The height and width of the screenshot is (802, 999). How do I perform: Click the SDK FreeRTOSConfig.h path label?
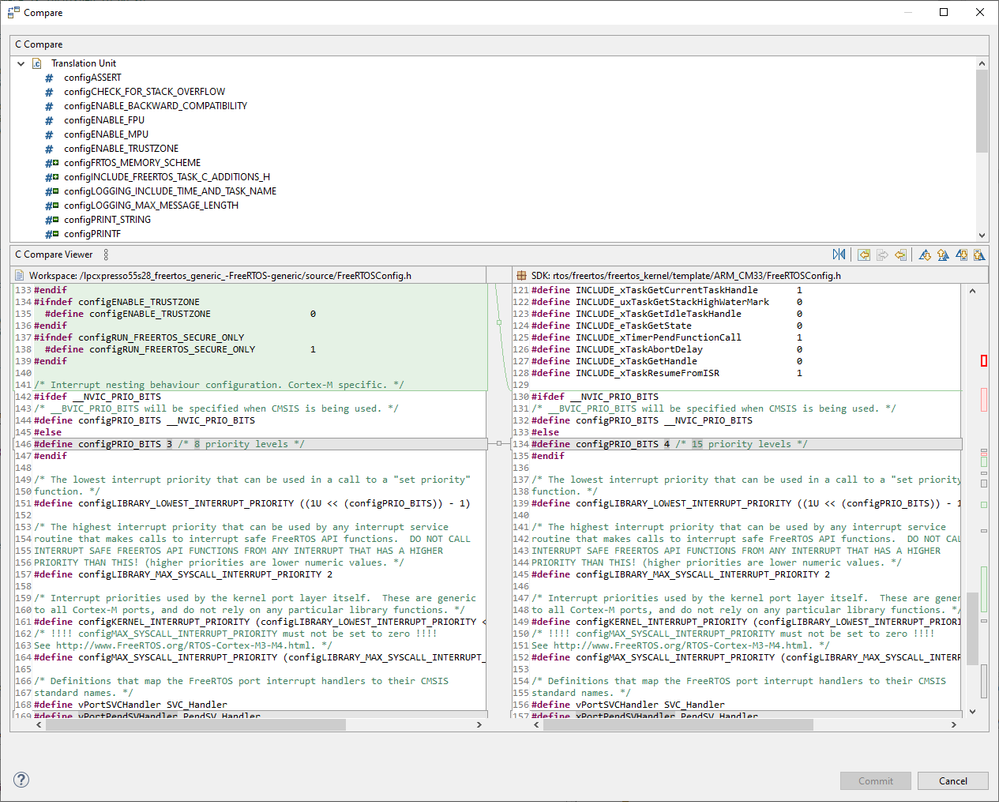pos(686,276)
